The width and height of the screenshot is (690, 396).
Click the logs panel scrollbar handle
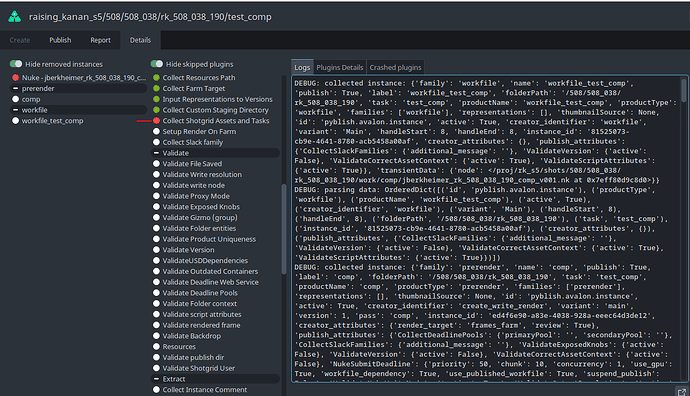point(683,90)
